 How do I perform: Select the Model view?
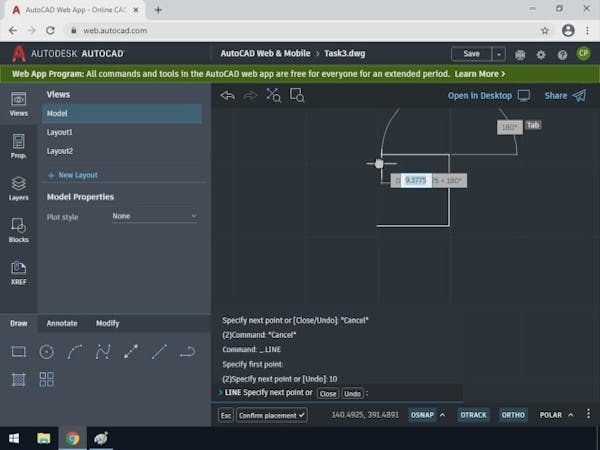[122, 113]
